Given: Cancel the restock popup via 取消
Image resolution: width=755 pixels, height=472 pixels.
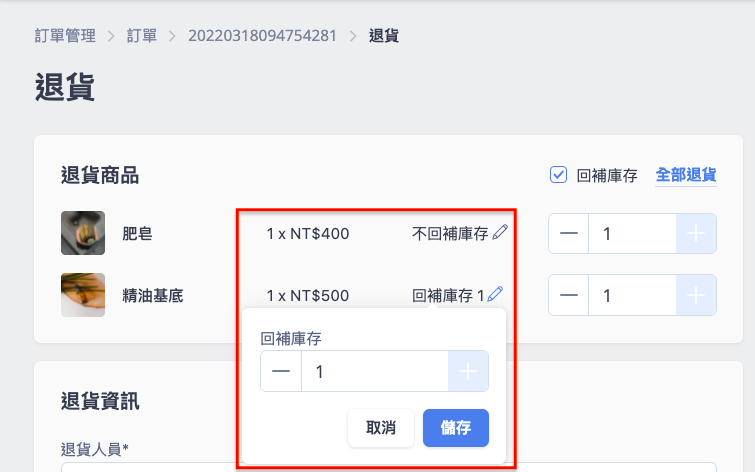Looking at the screenshot, I should pos(381,428).
